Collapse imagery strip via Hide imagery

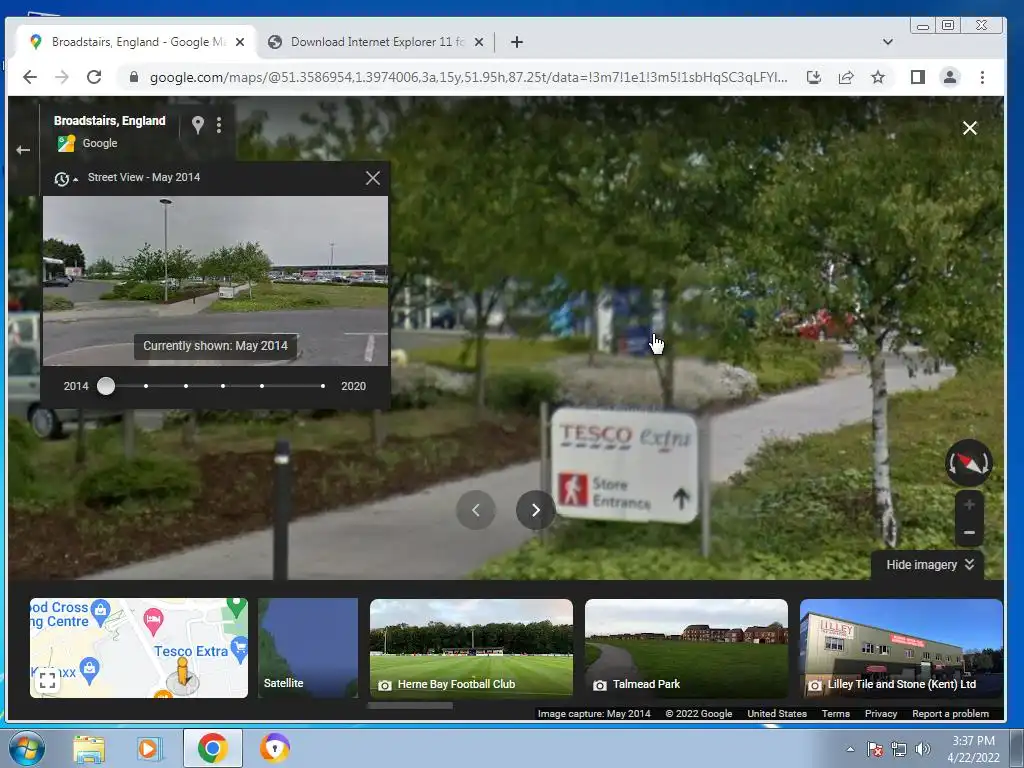930,565
